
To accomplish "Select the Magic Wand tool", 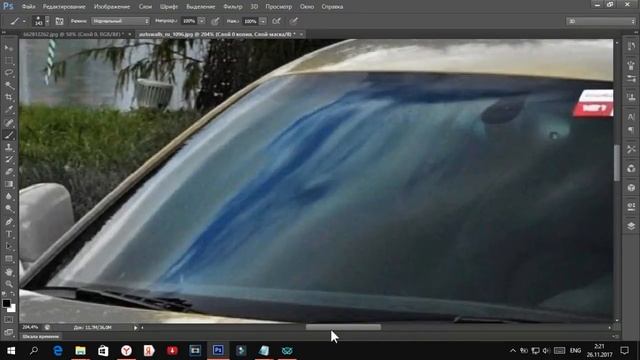I will click(9, 85).
